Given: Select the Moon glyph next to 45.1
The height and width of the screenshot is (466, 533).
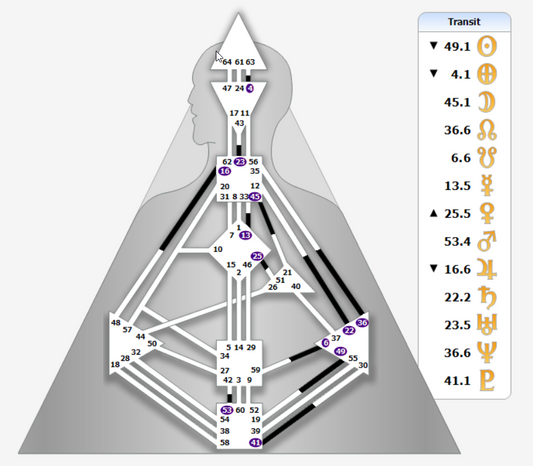Looking at the screenshot, I should pos(487,102).
